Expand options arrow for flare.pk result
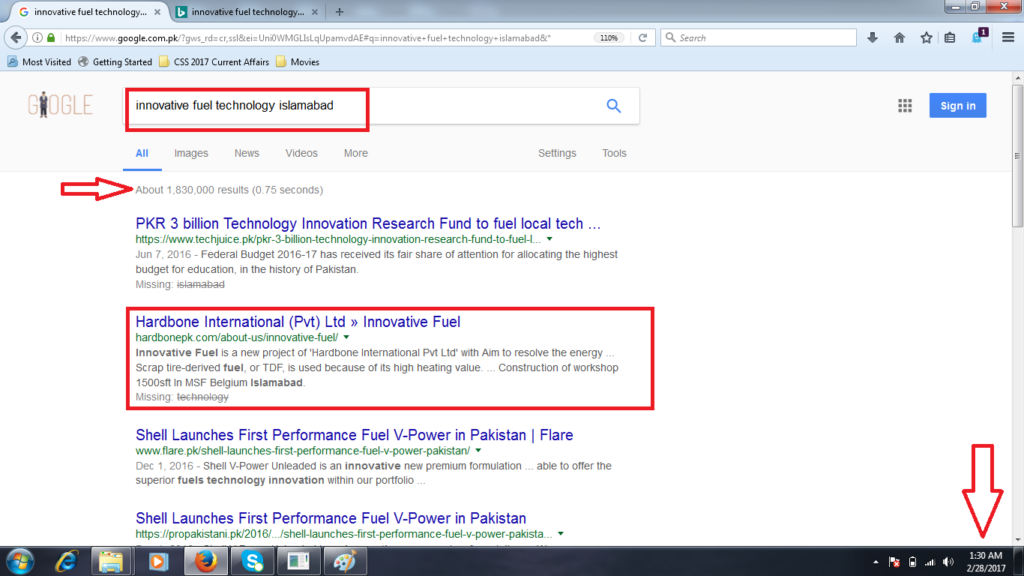 (478, 451)
